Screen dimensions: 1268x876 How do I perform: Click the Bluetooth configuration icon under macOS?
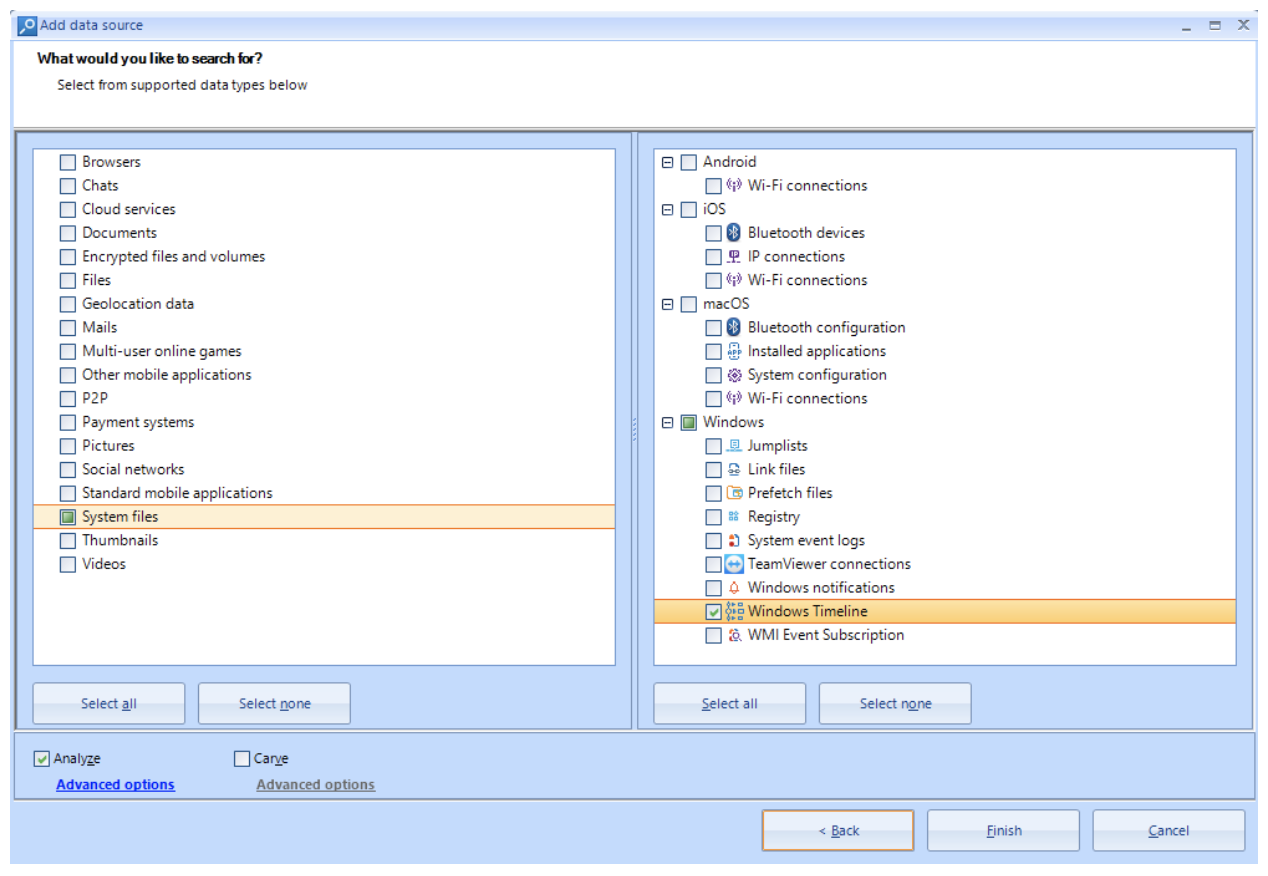point(734,328)
